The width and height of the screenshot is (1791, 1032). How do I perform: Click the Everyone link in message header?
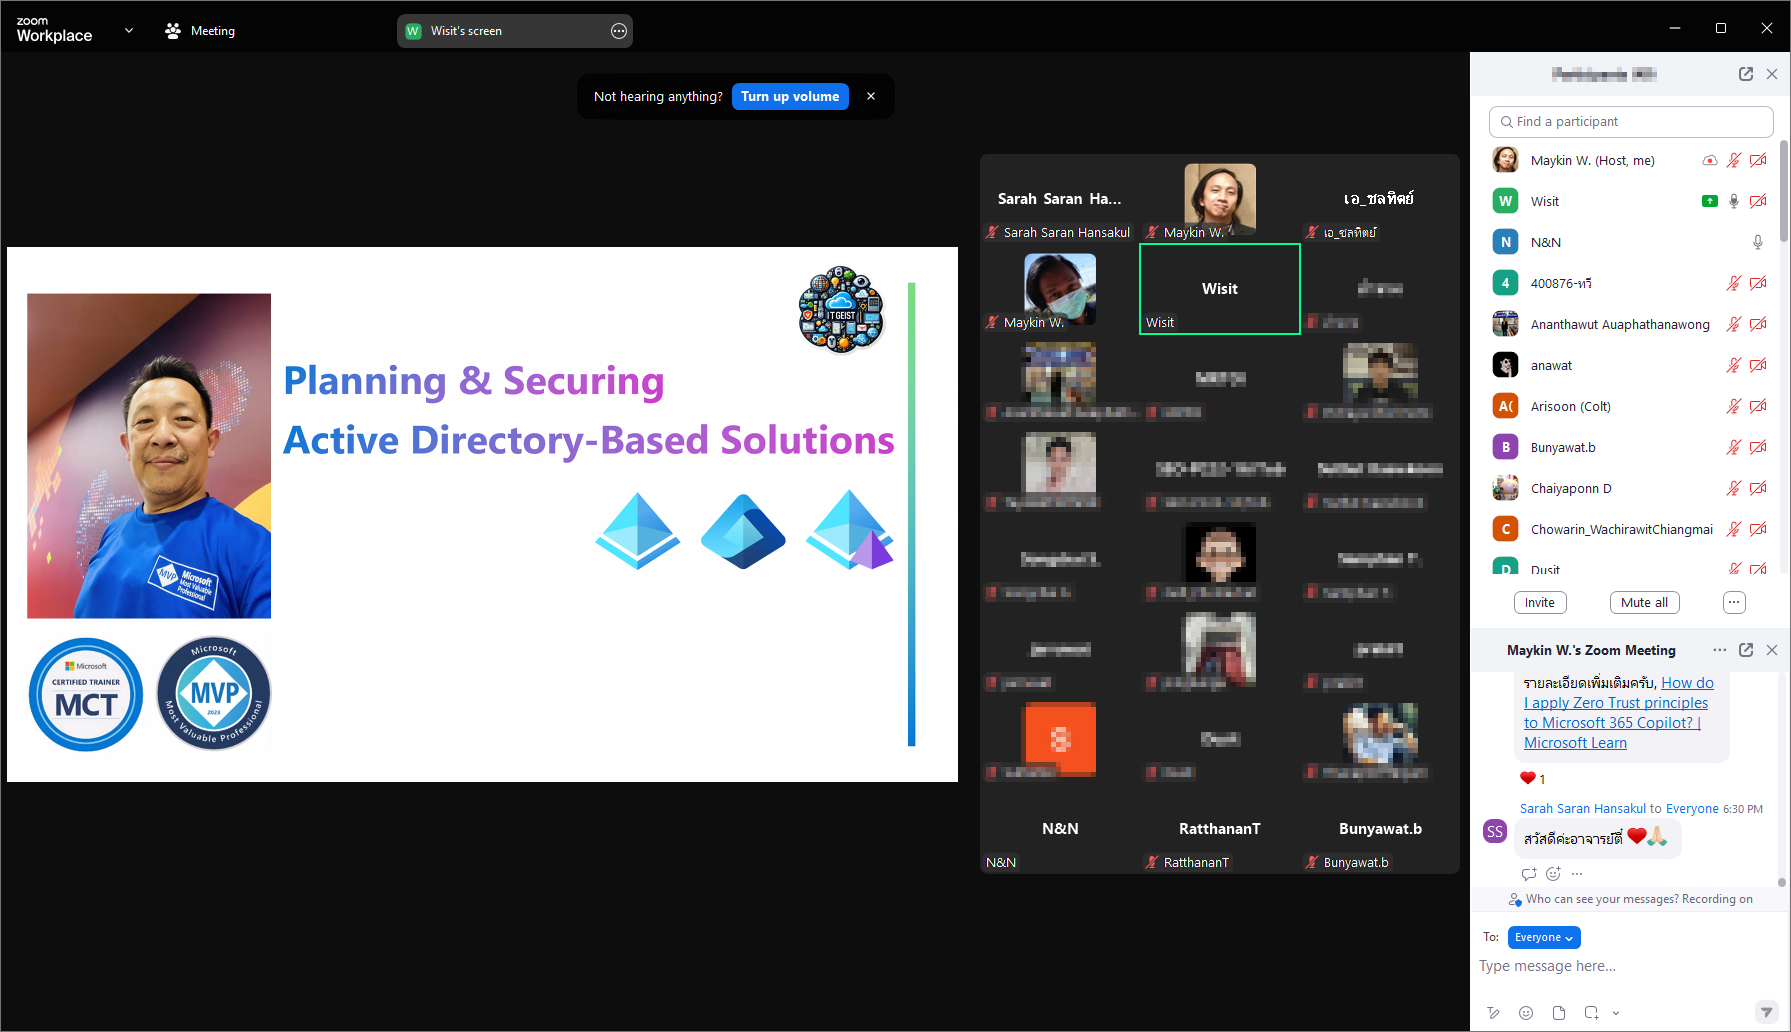pyautogui.click(x=1692, y=808)
